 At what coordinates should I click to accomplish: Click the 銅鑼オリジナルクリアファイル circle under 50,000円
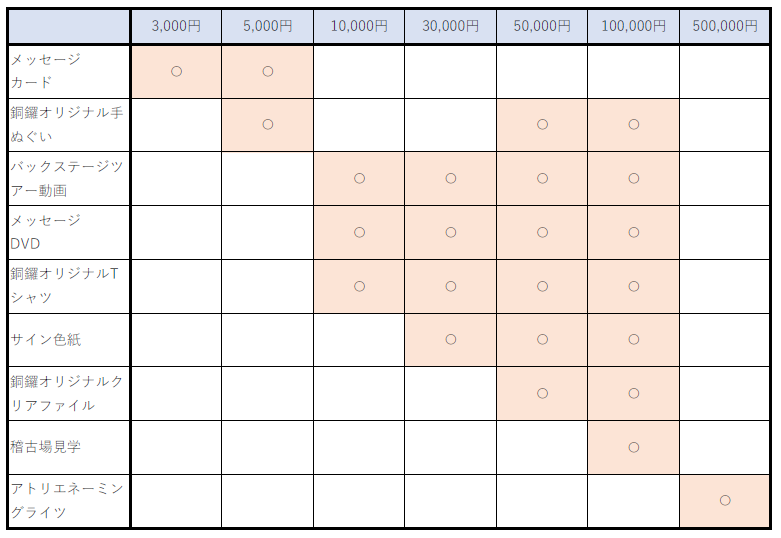[542, 393]
